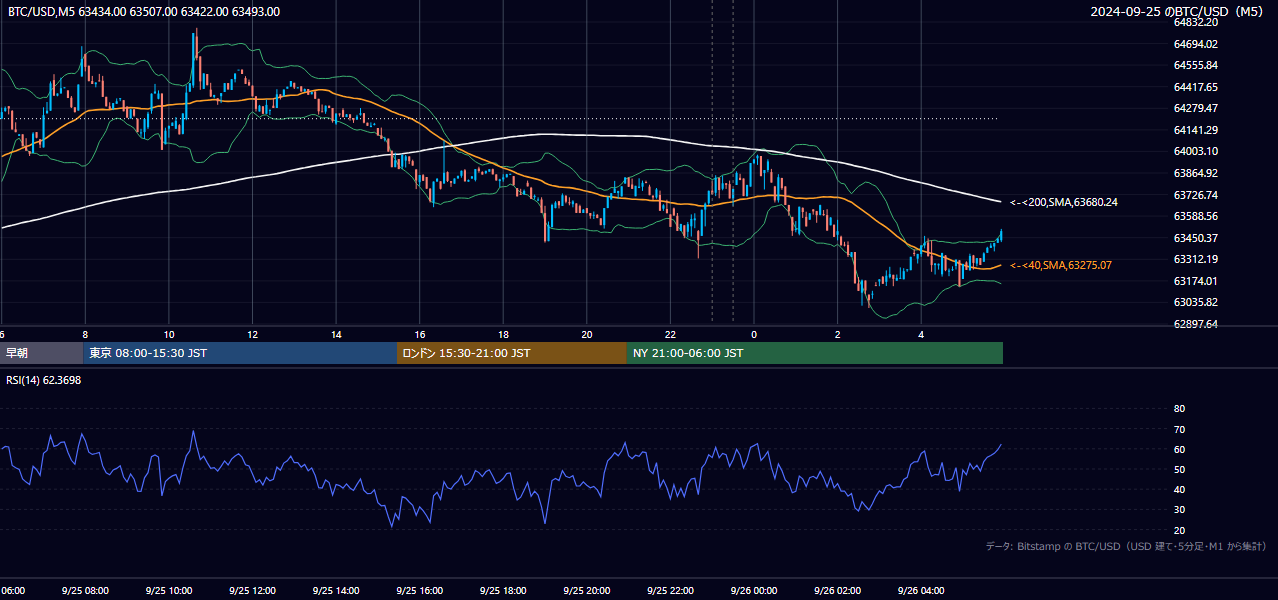The image size is (1278, 600).
Task: Click price axis value 64832.20
Action: click(x=1196, y=22)
